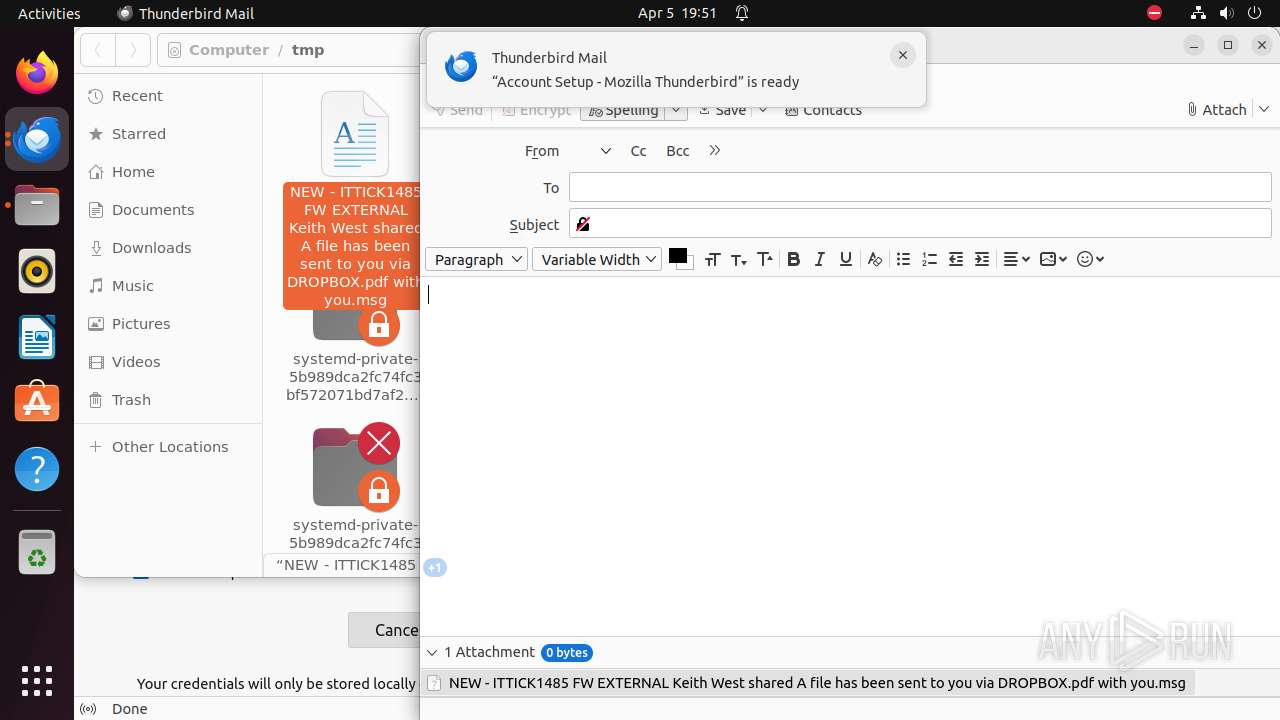The height and width of the screenshot is (720, 1280).
Task: Open the clock calendar Apr 5 19:51
Action: 677,13
